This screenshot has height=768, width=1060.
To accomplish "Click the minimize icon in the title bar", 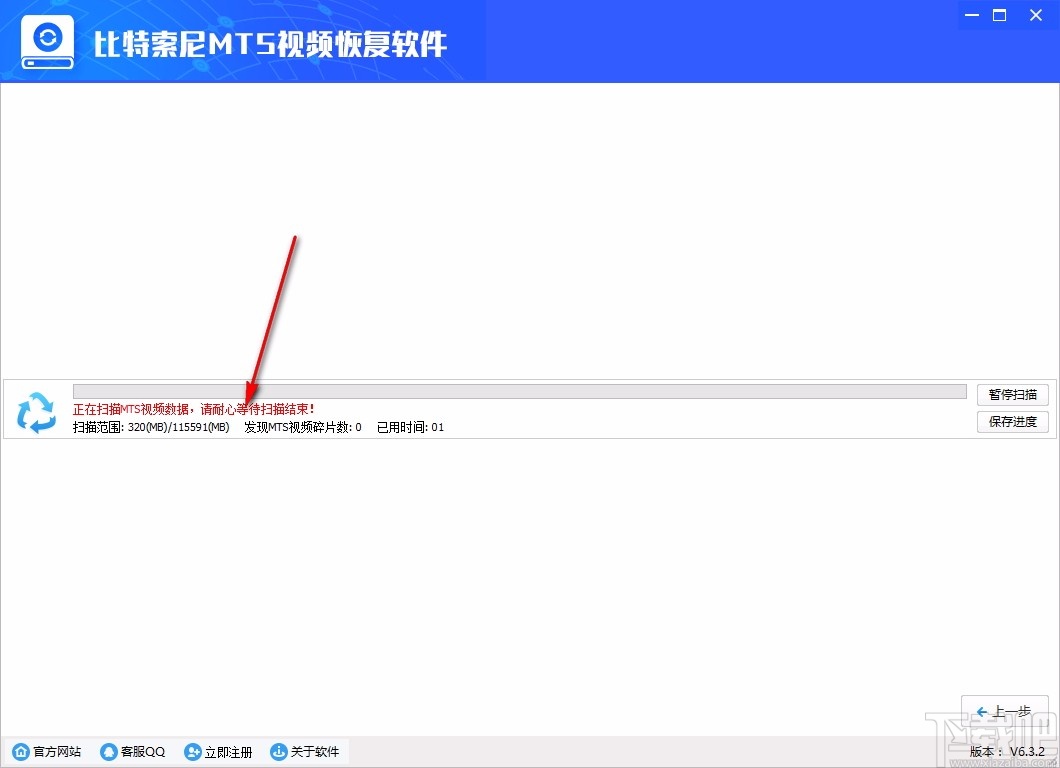I will (x=970, y=15).
